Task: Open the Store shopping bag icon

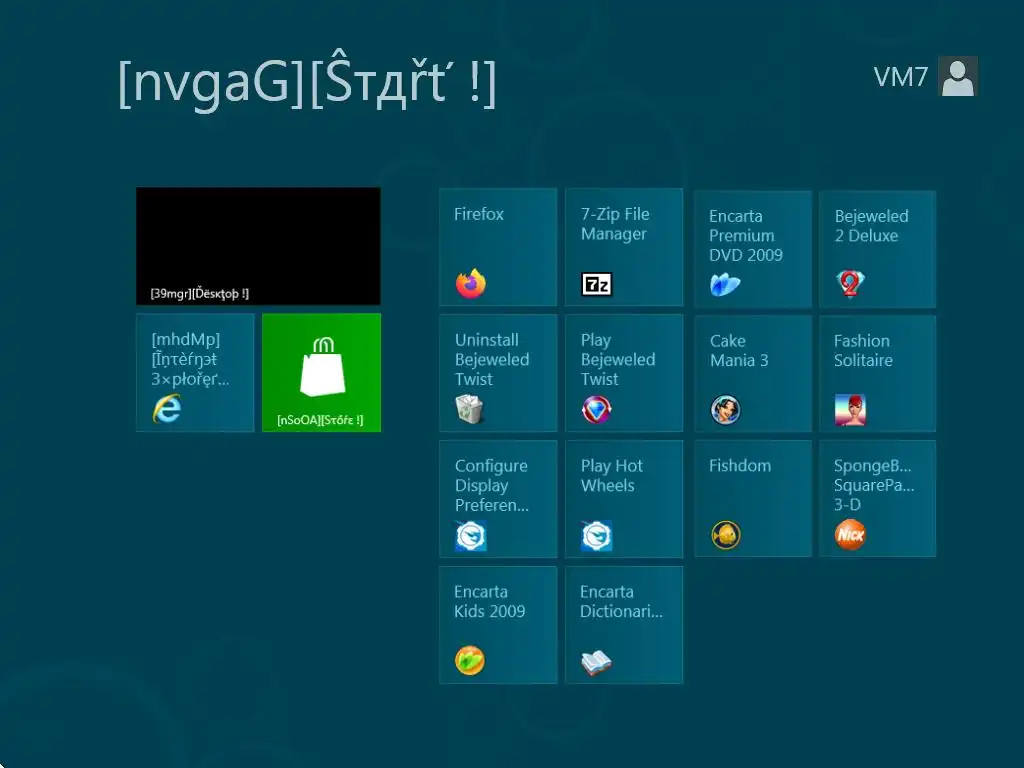Action: pos(323,366)
